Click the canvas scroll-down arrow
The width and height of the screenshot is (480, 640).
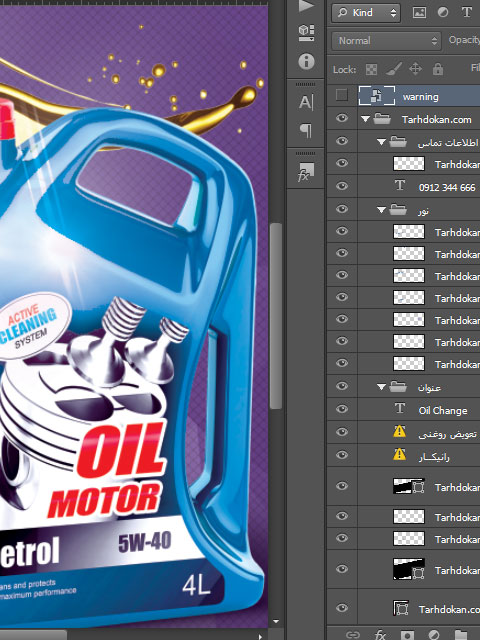276,622
